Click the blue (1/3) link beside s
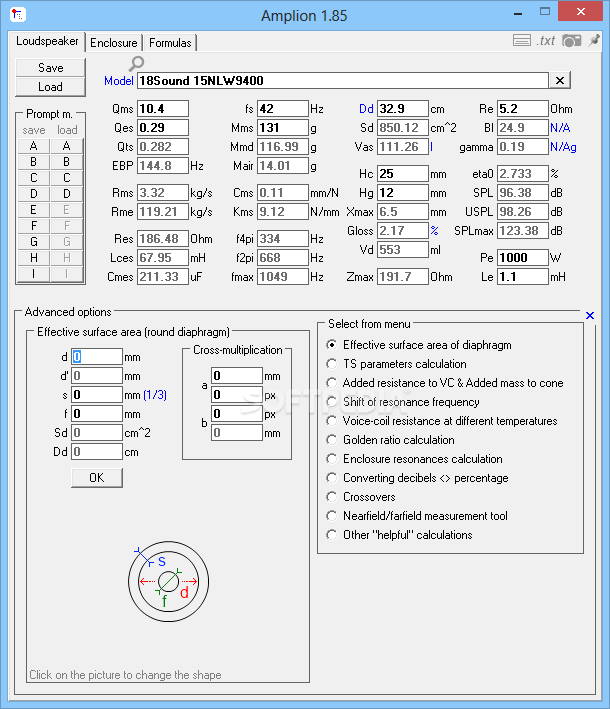 pos(155,395)
